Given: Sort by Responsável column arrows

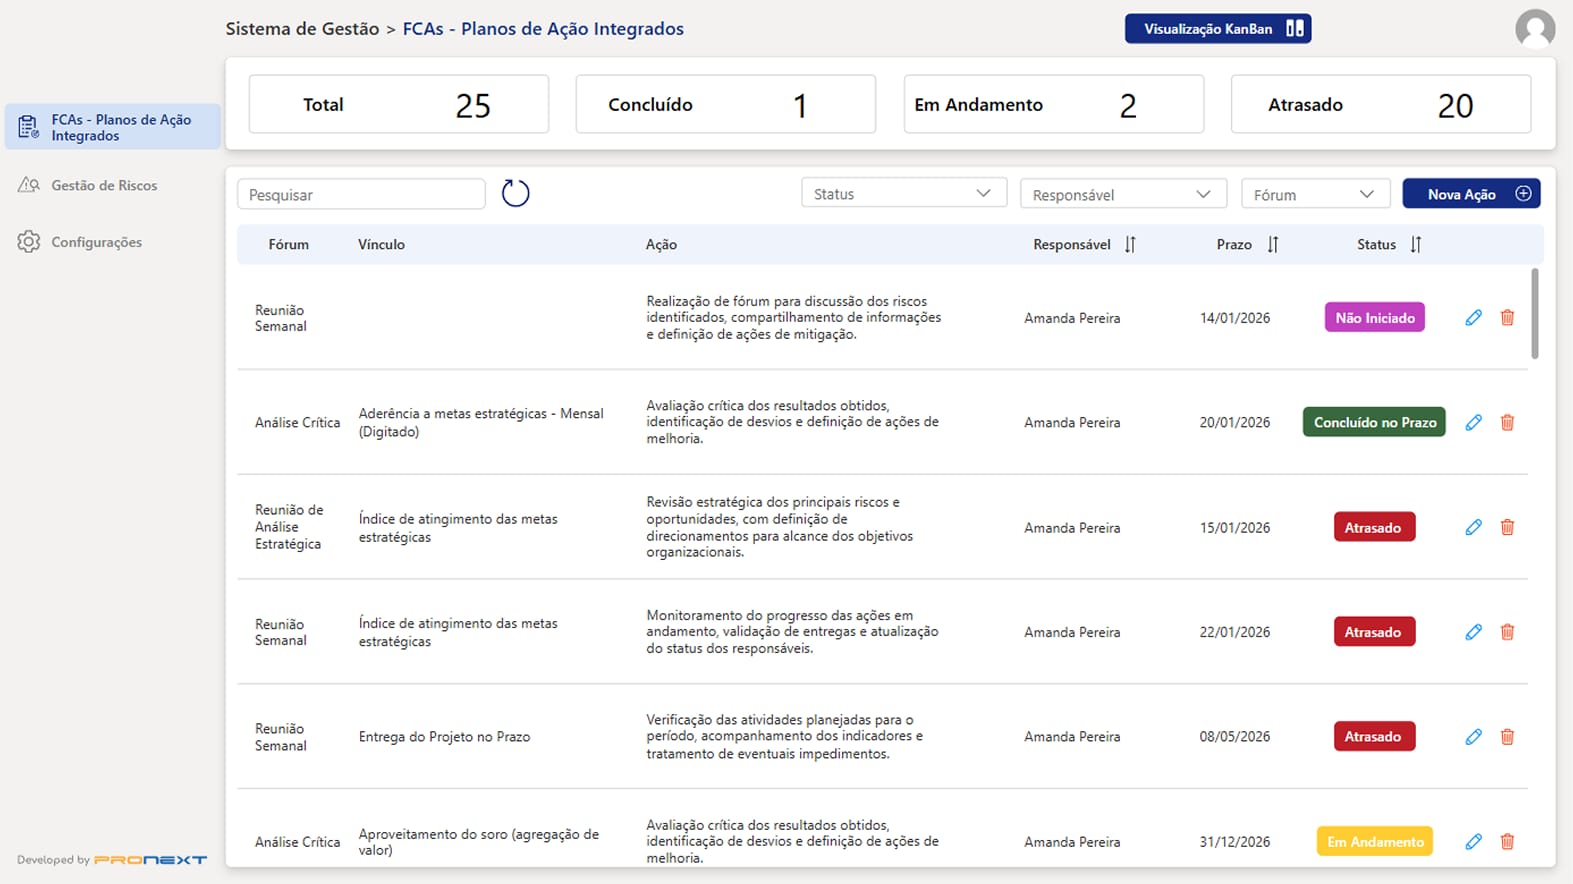Looking at the screenshot, I should click(x=1130, y=244).
